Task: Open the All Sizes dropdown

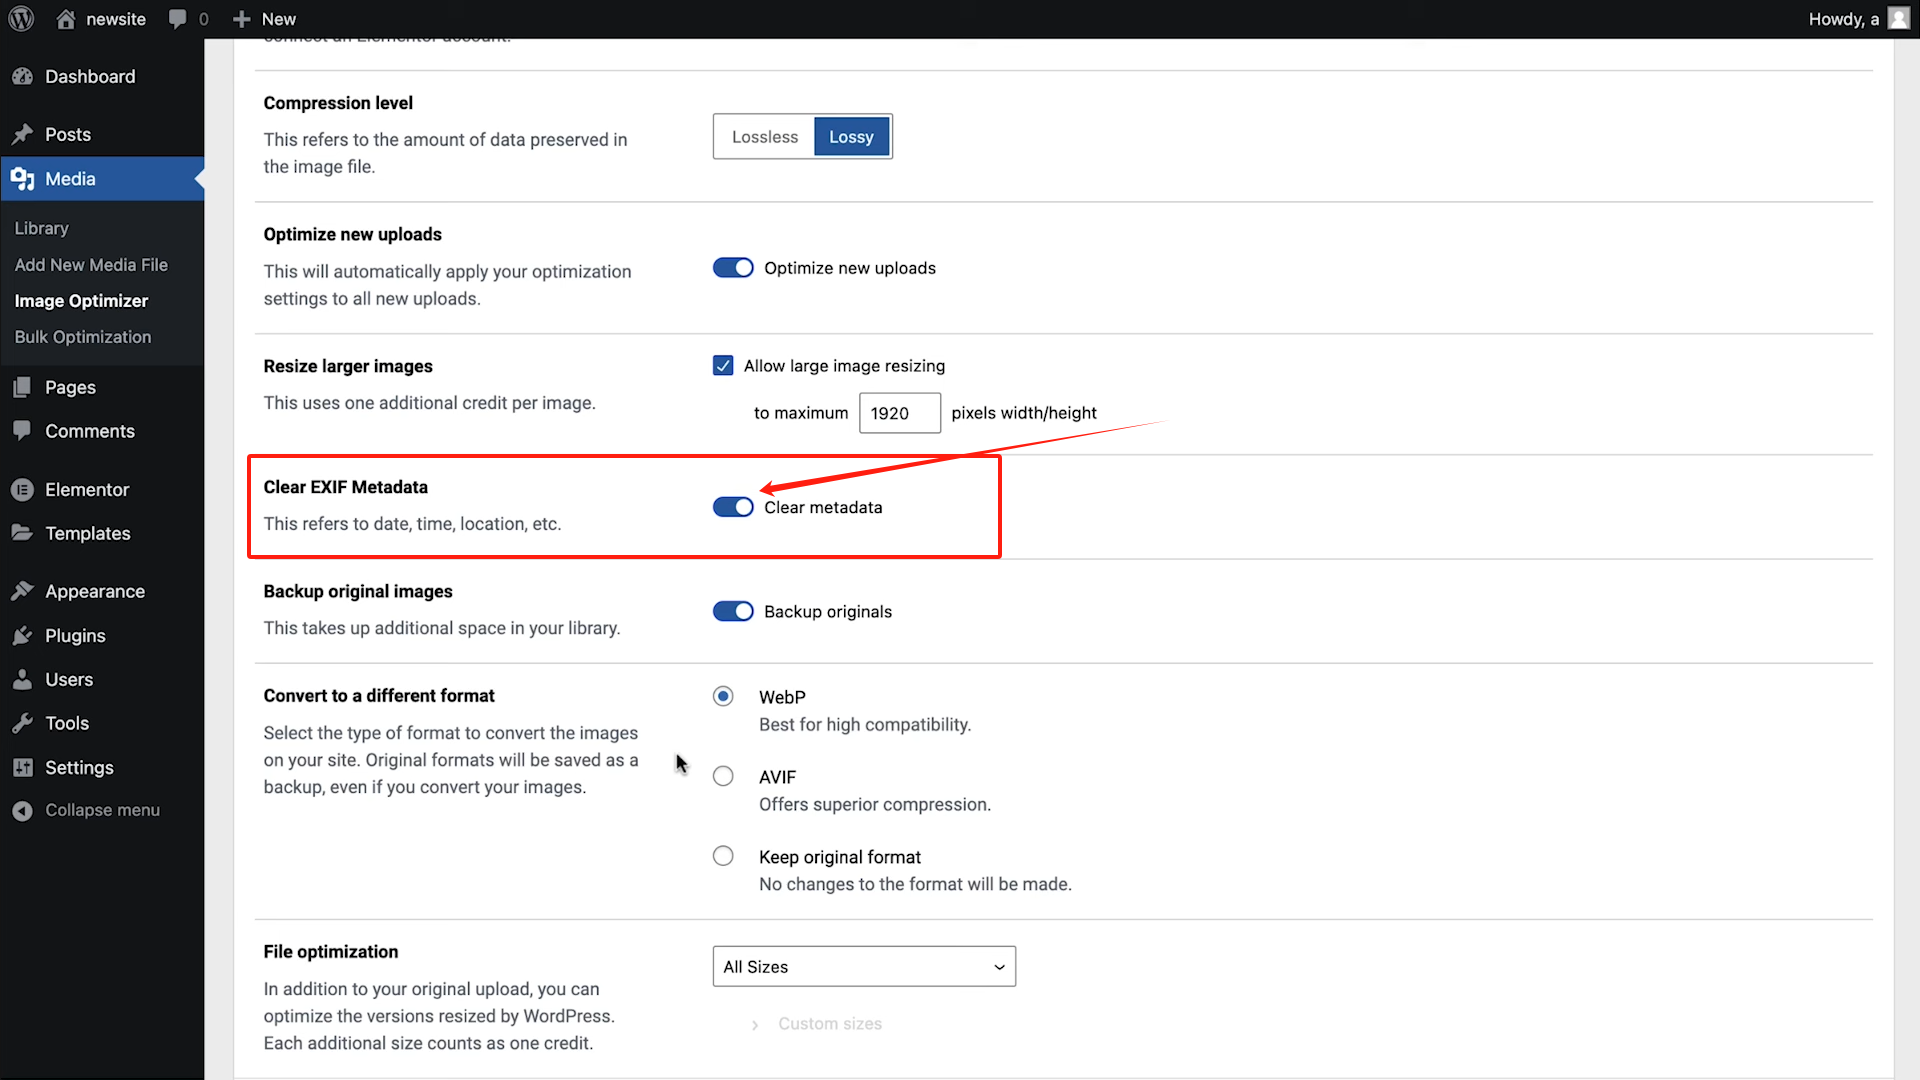Action: tap(863, 966)
